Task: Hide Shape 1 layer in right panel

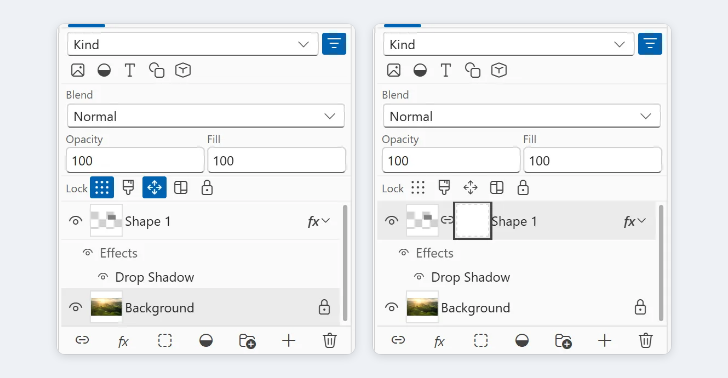Action: click(391, 221)
